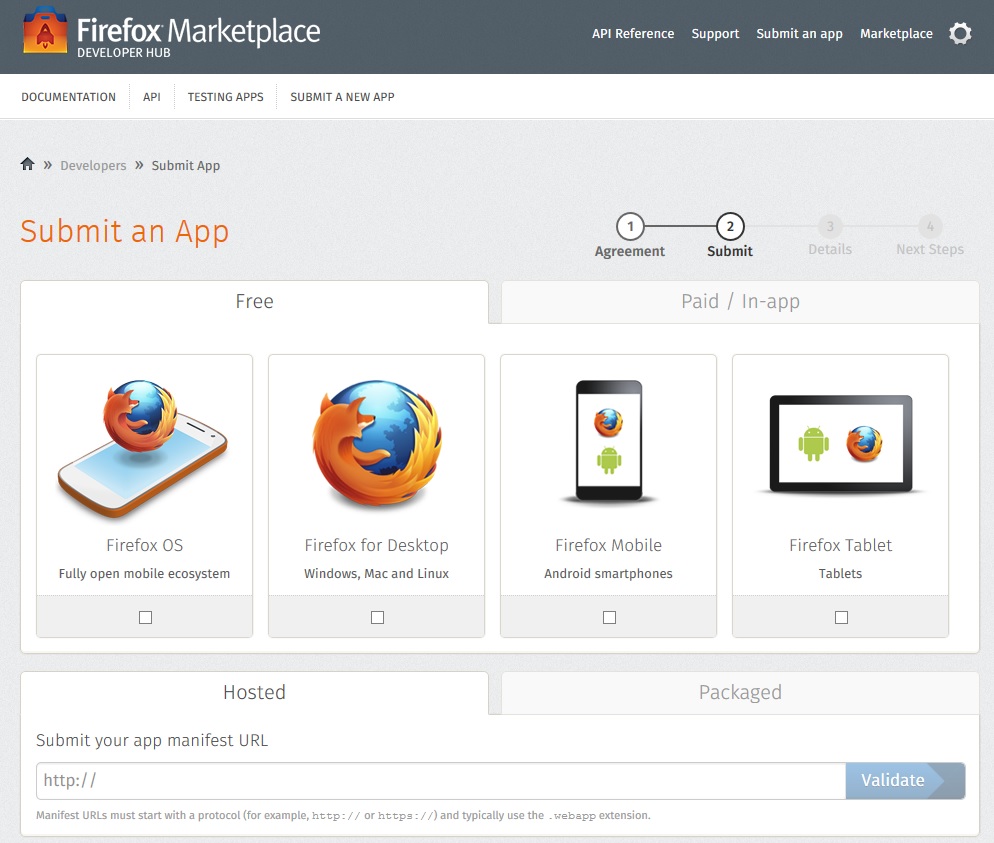Click the Developers breadcrumb link
The height and width of the screenshot is (843, 994).
93,165
